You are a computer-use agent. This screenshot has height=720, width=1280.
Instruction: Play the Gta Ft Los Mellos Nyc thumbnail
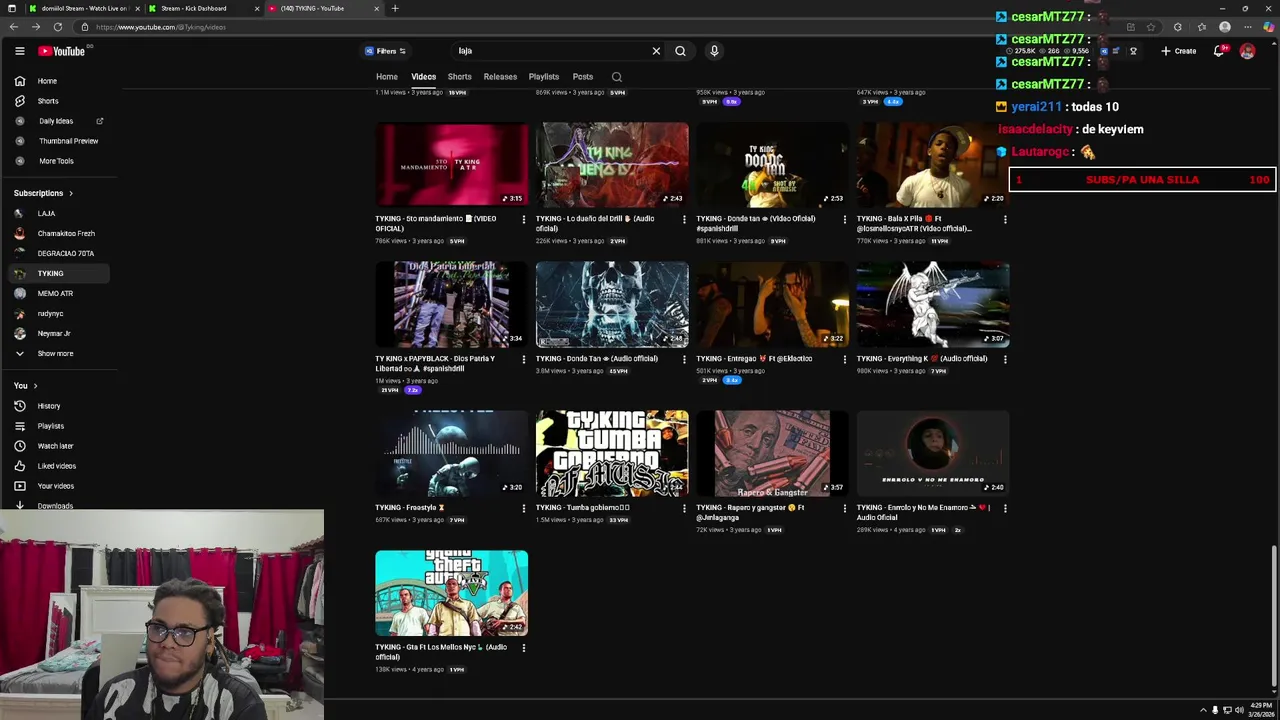coord(451,593)
